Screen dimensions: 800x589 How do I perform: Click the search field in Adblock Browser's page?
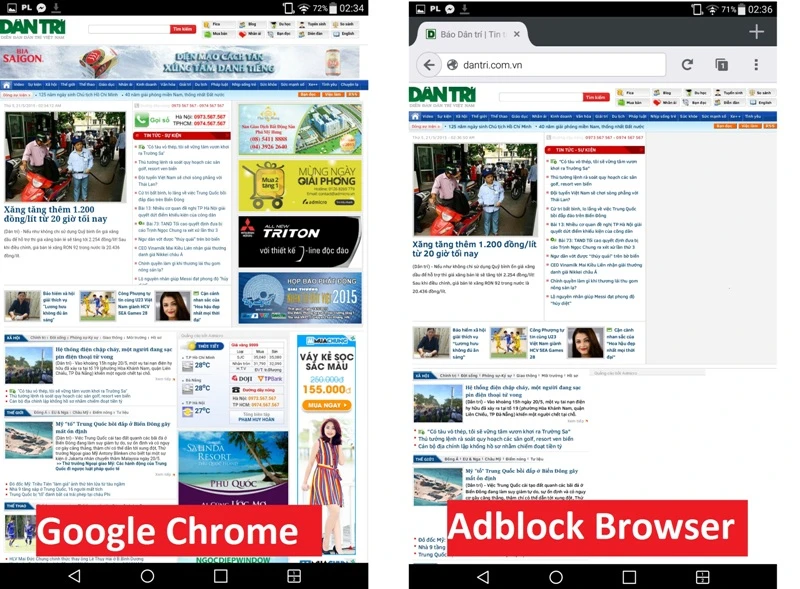[x=540, y=96]
